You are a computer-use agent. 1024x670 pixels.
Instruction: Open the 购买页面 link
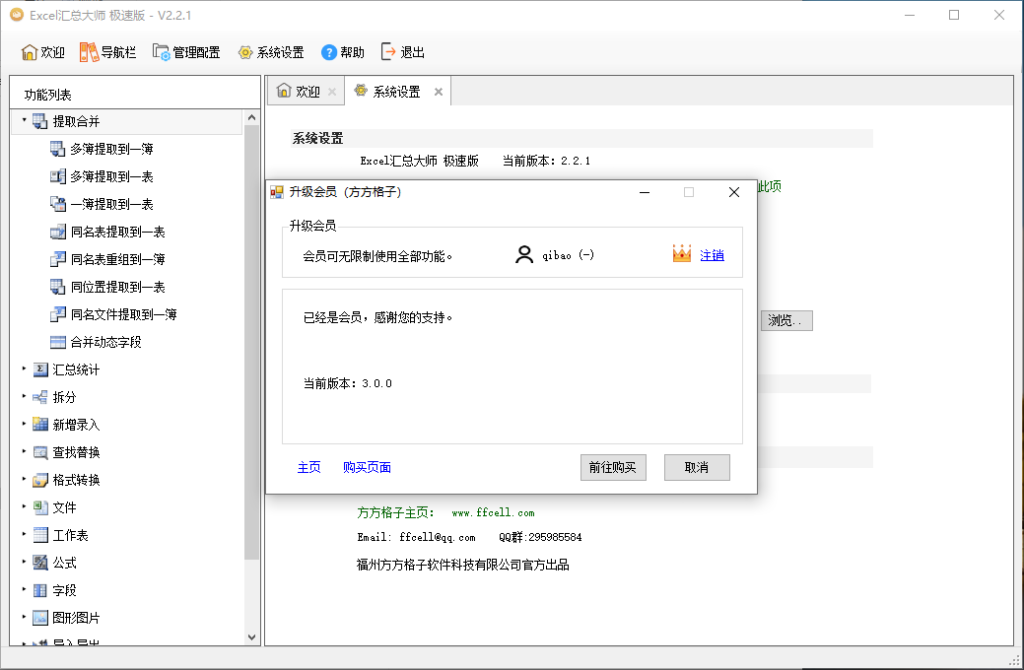pos(367,467)
